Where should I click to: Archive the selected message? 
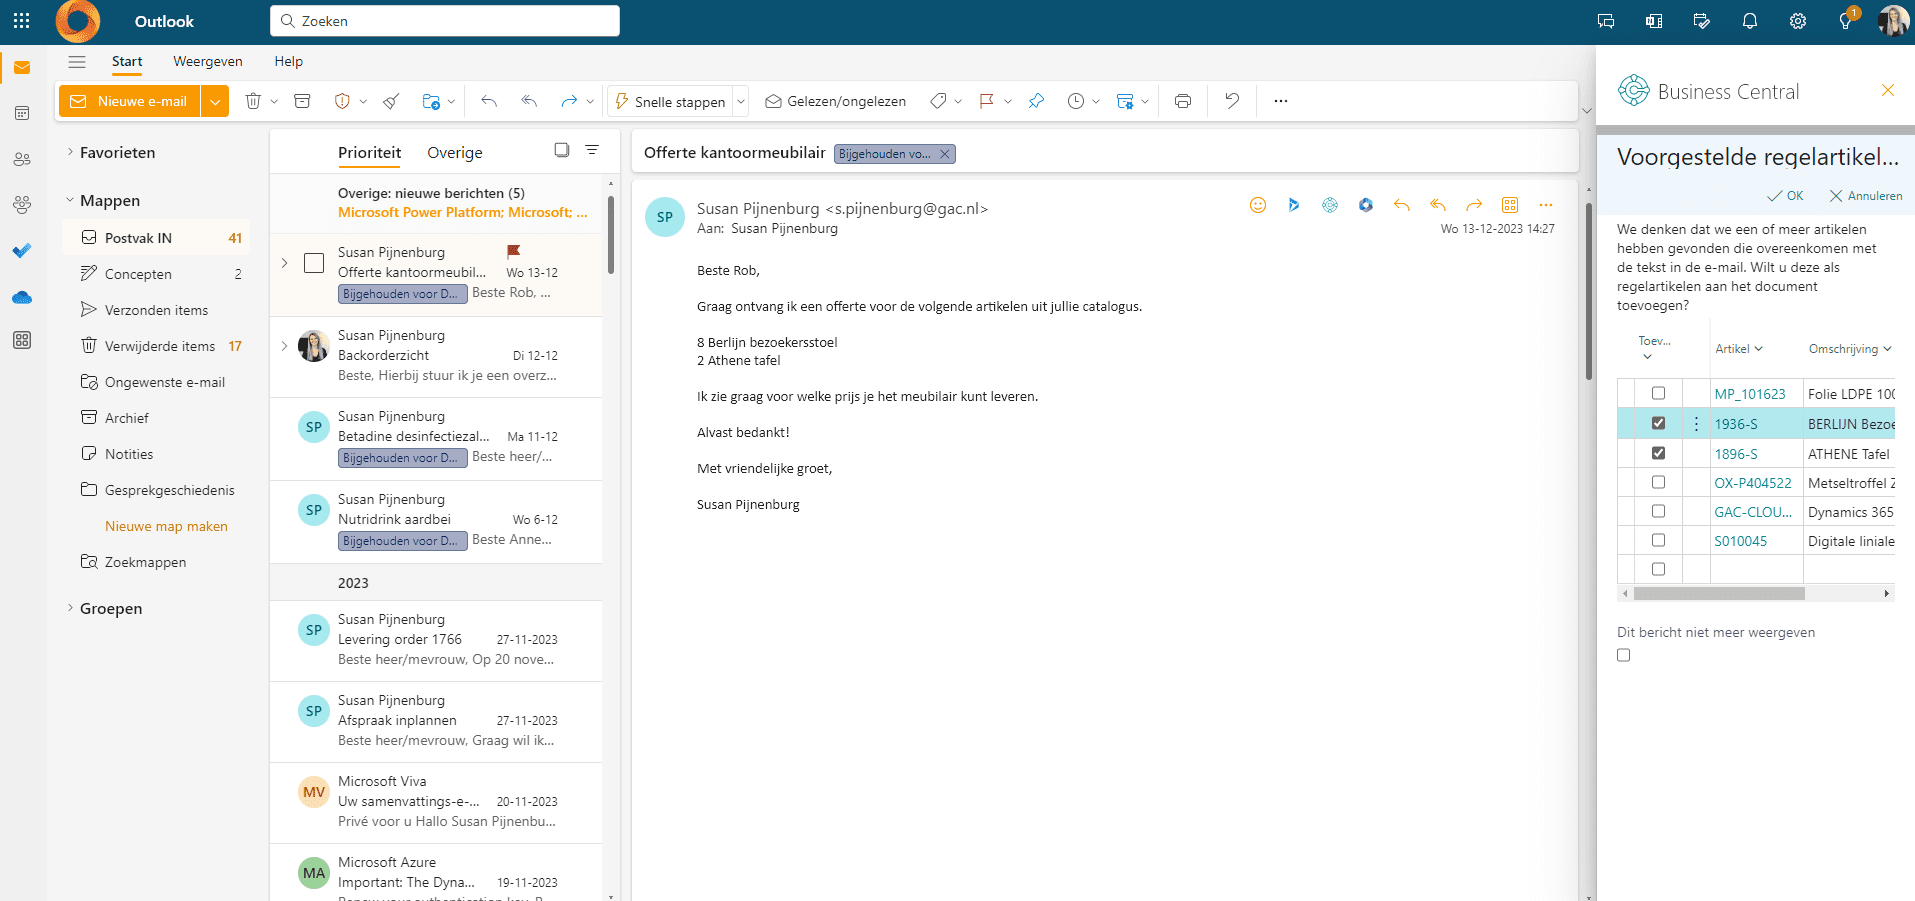tap(302, 101)
